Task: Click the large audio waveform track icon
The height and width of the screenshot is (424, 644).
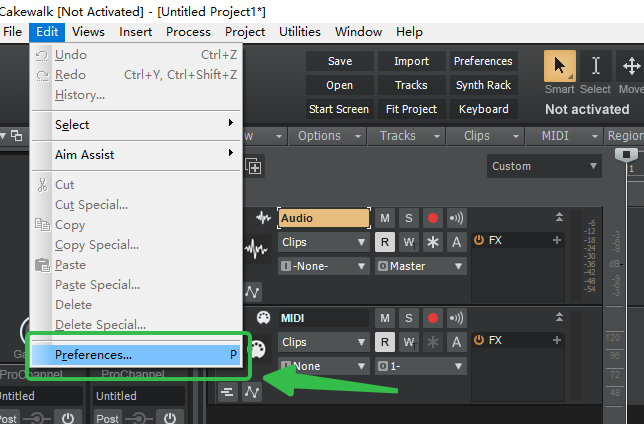Action: (256, 248)
